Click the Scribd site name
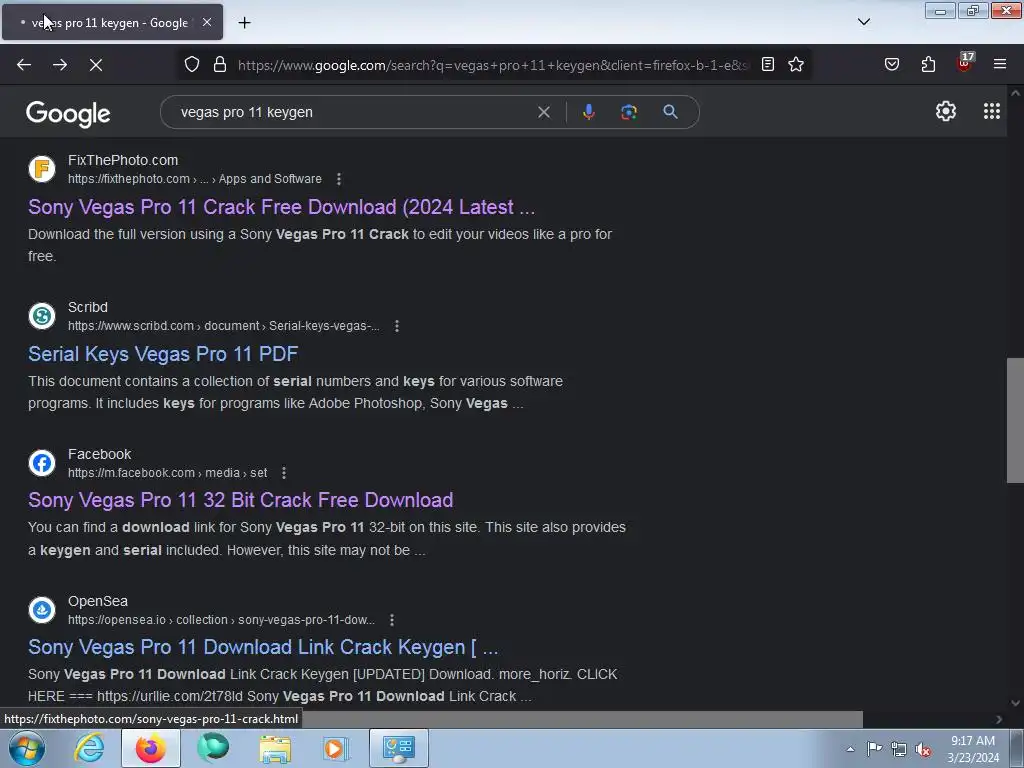 [x=88, y=308]
